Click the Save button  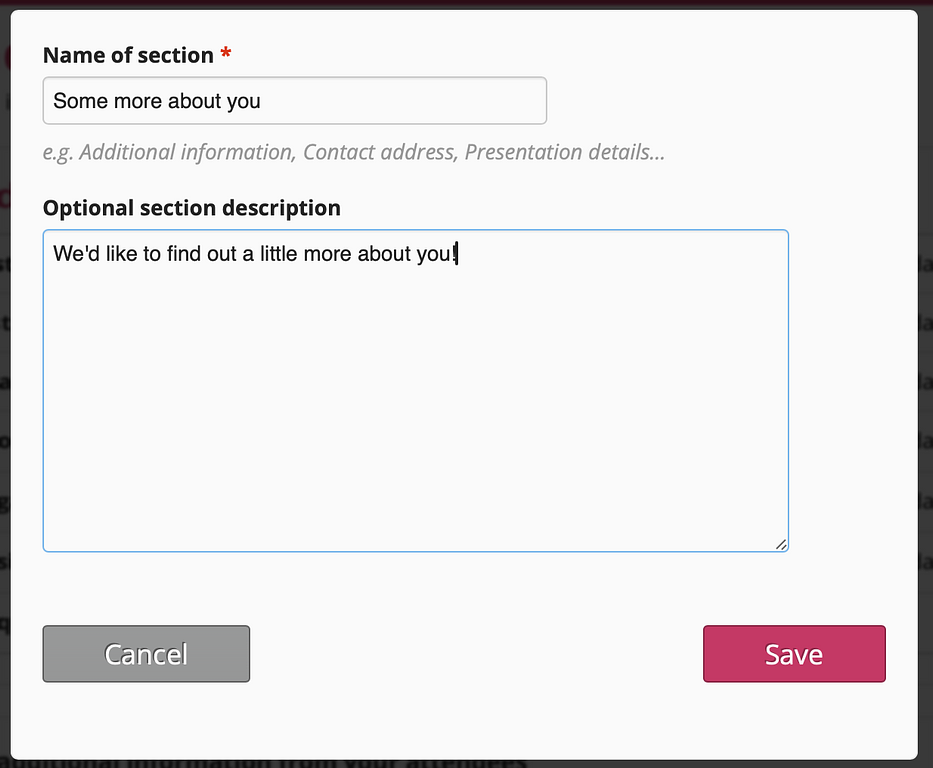(794, 654)
